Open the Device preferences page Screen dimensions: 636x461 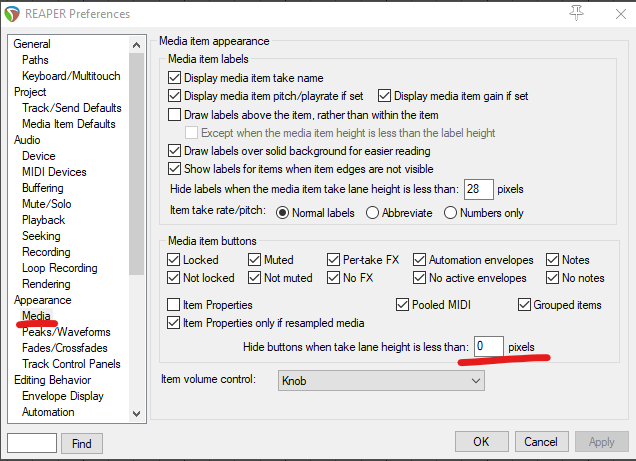[39, 156]
